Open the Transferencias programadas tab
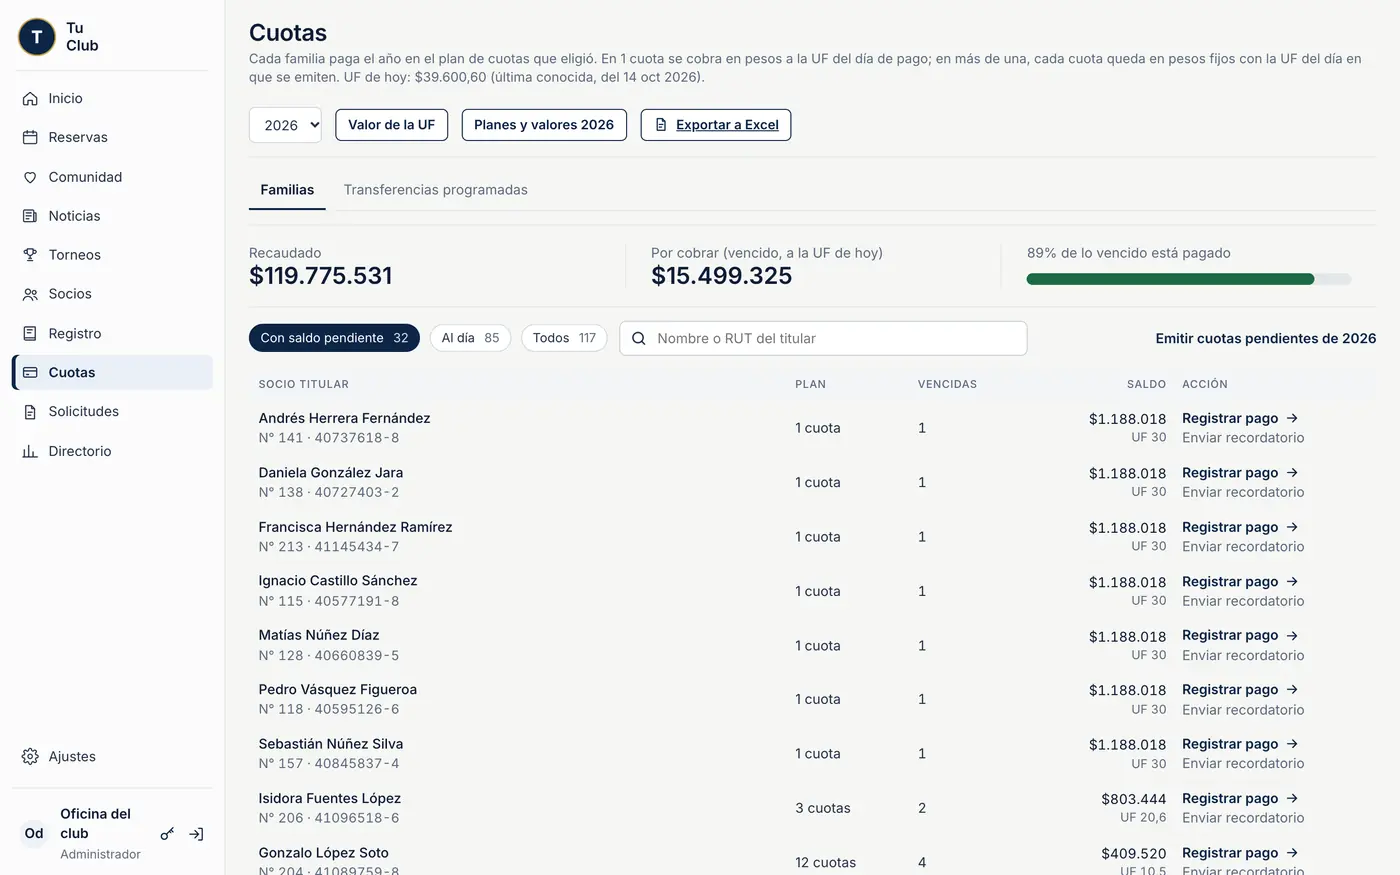Viewport: 1400px width, 875px height. pos(436,189)
